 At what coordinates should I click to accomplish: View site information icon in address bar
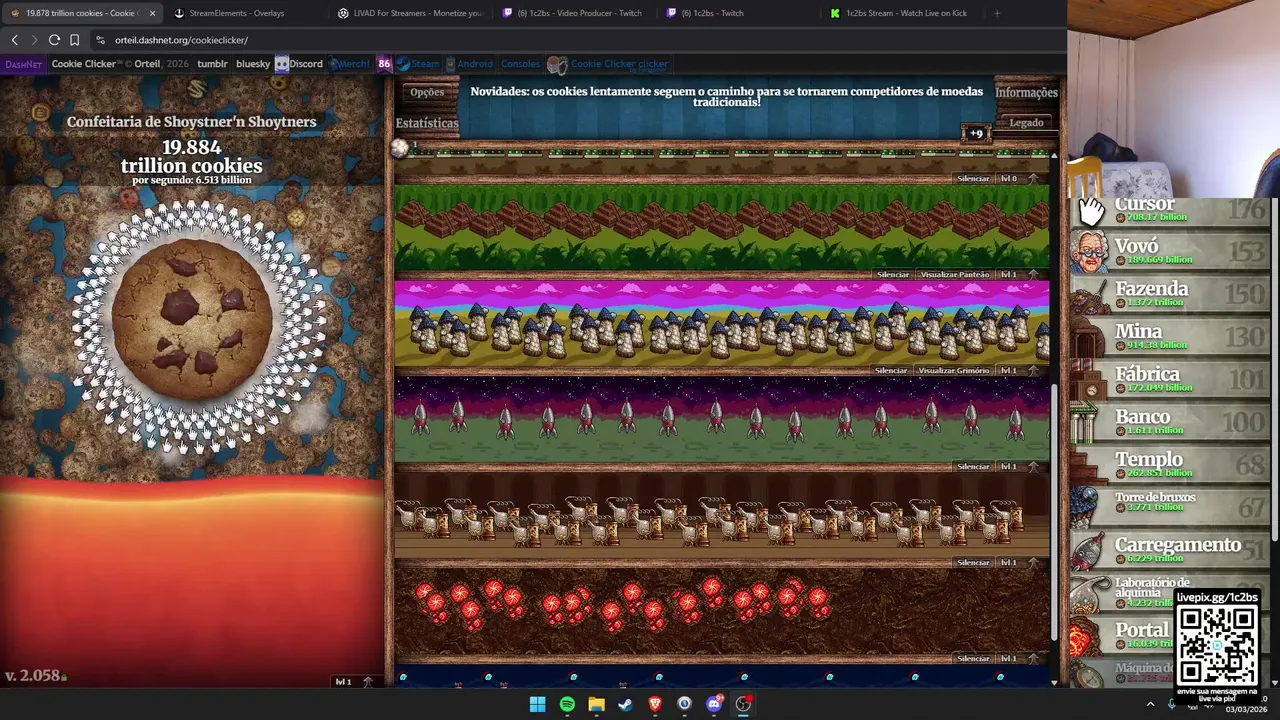100,40
